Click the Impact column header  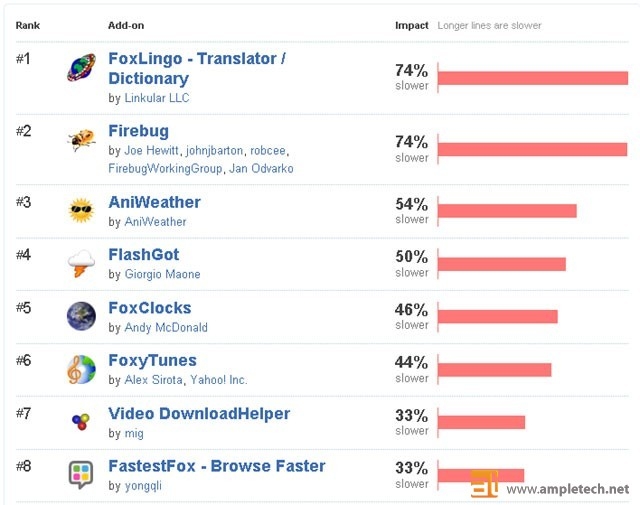point(411,25)
